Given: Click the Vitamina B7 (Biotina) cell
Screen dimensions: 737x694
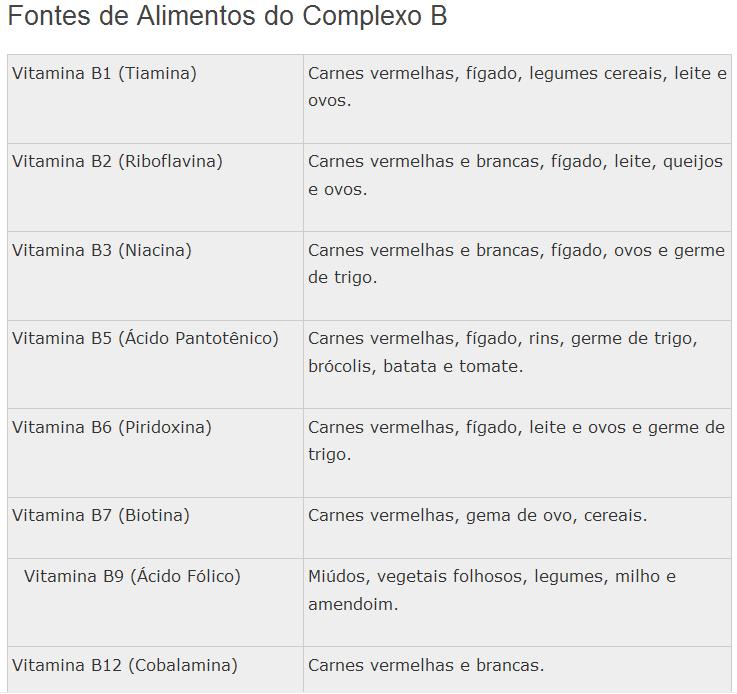Looking at the screenshot, I should point(155,528).
